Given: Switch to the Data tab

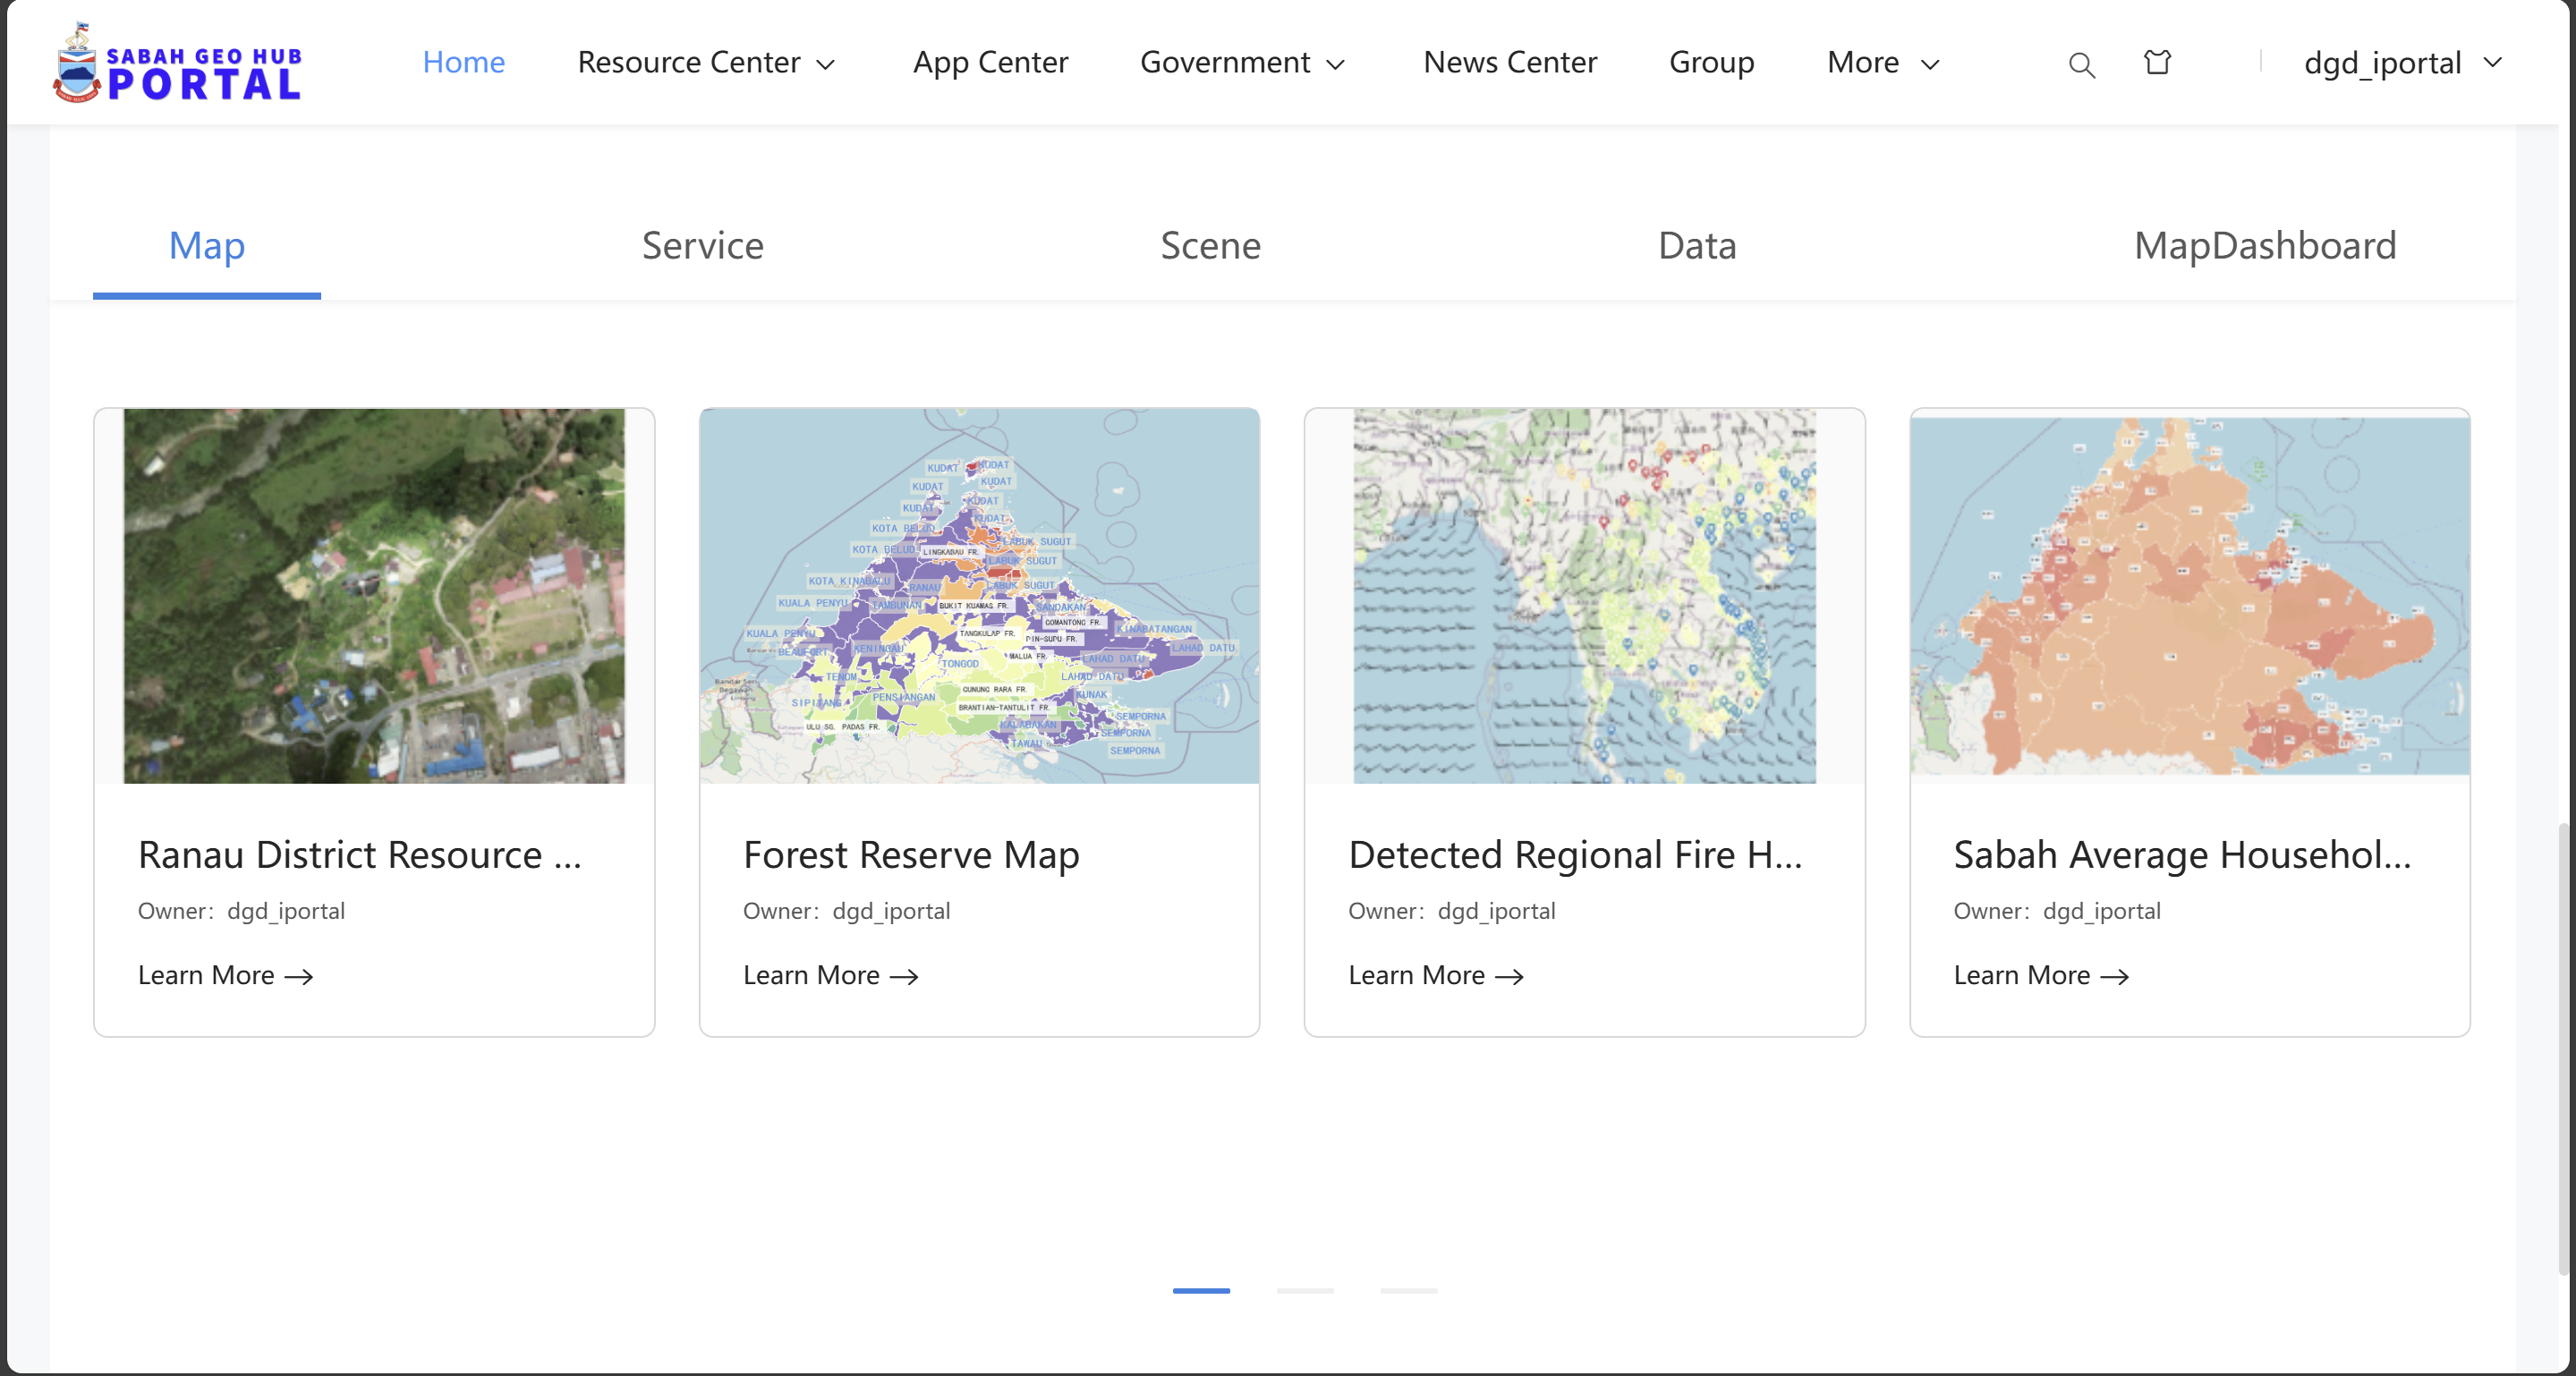Looking at the screenshot, I should point(1697,245).
